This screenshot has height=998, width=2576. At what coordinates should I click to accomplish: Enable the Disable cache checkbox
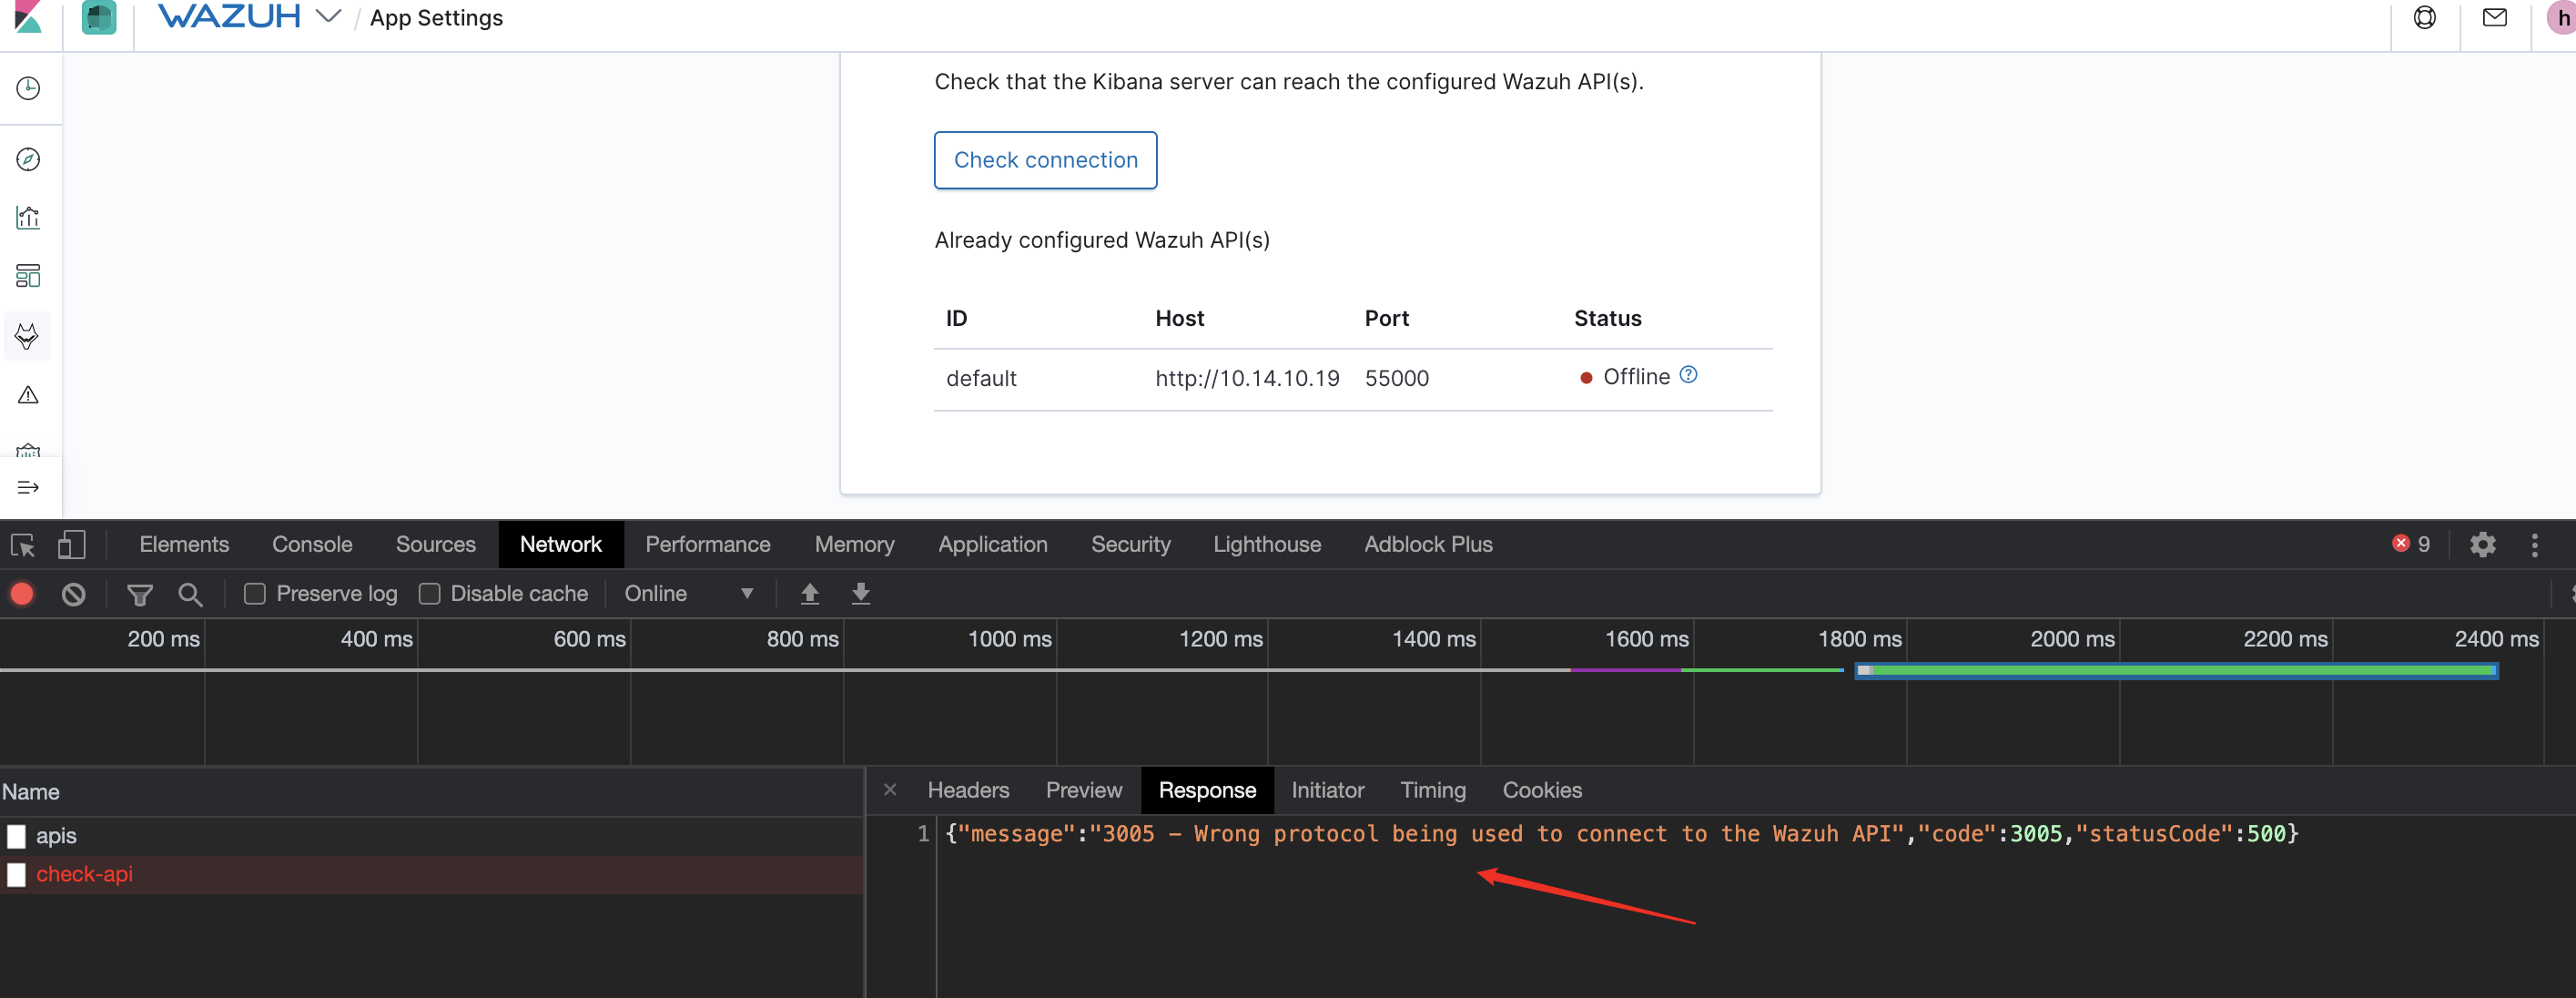tap(430, 593)
